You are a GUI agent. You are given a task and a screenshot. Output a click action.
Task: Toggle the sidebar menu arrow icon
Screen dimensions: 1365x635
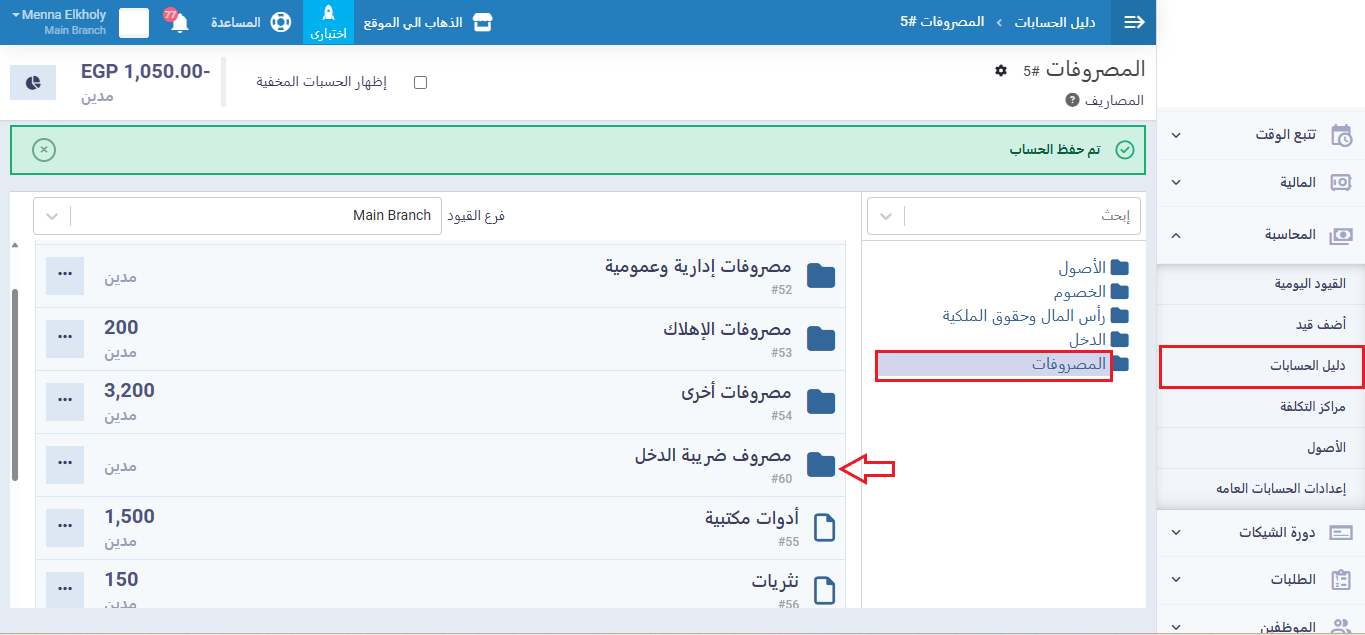click(1134, 22)
